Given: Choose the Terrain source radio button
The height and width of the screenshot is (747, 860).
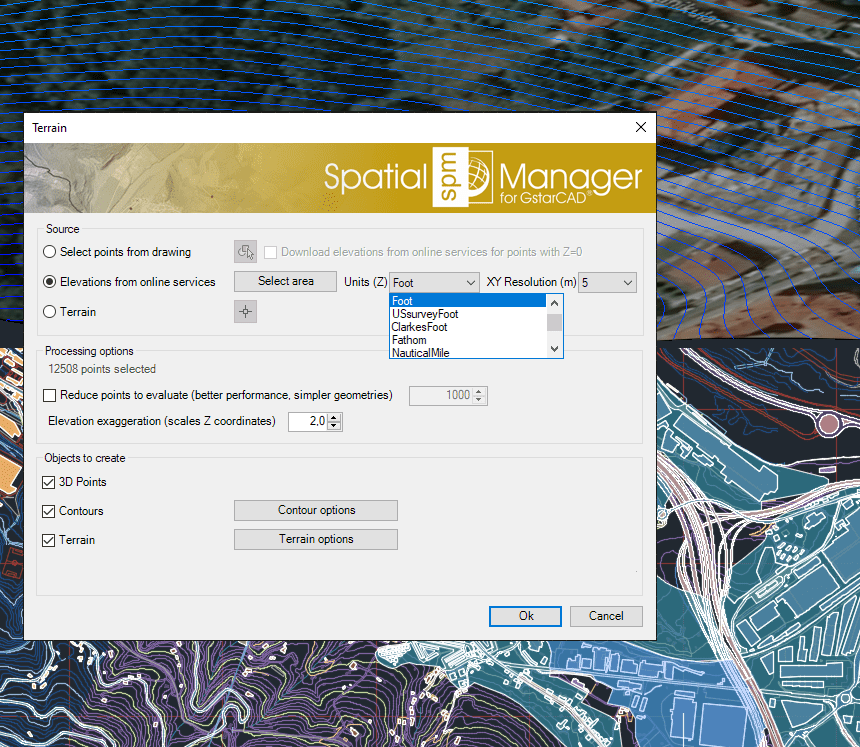Looking at the screenshot, I should click(50, 312).
